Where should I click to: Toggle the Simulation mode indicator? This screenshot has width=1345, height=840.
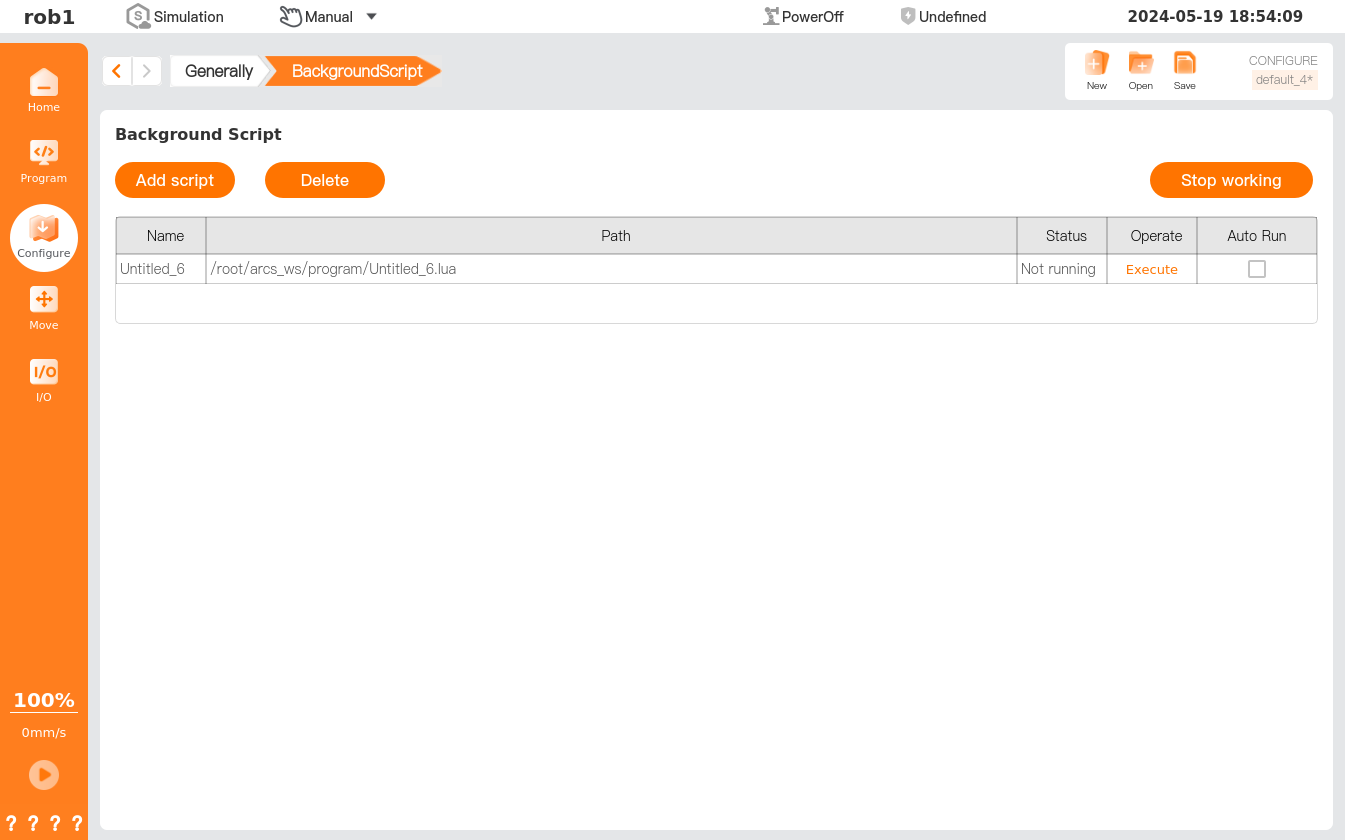(175, 17)
